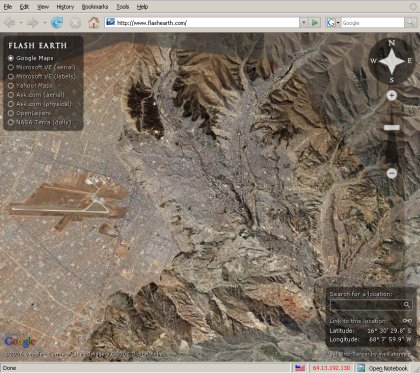Click the Google logo on the map
420x373 pixels.
coord(20,342)
